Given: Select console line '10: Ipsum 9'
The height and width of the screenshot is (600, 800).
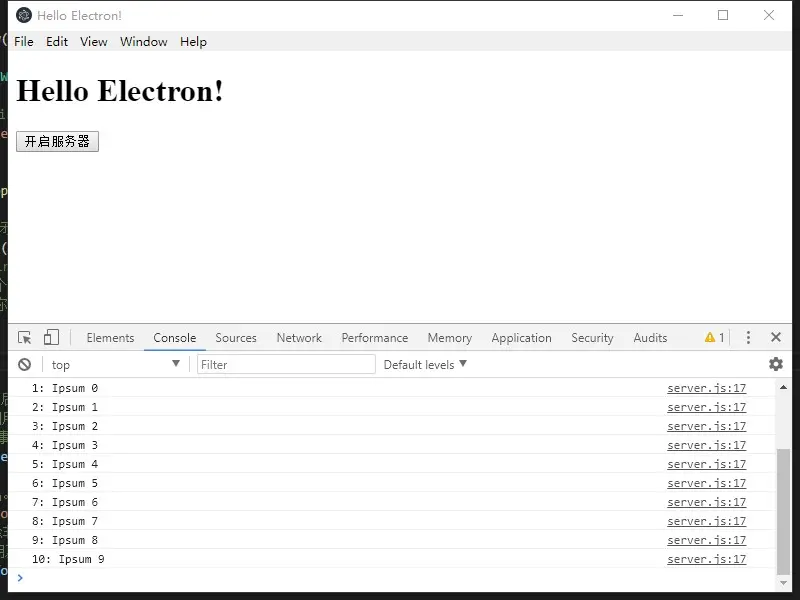Looking at the screenshot, I should 68,559.
